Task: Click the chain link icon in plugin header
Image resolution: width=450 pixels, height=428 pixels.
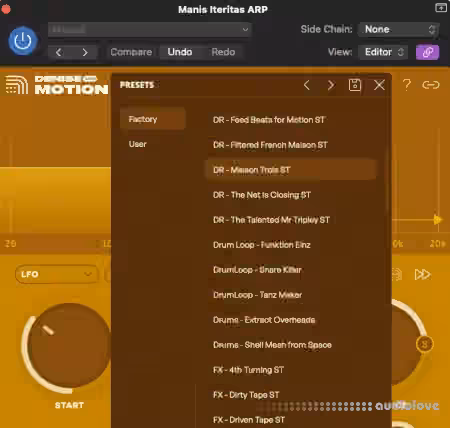Action: [x=431, y=85]
